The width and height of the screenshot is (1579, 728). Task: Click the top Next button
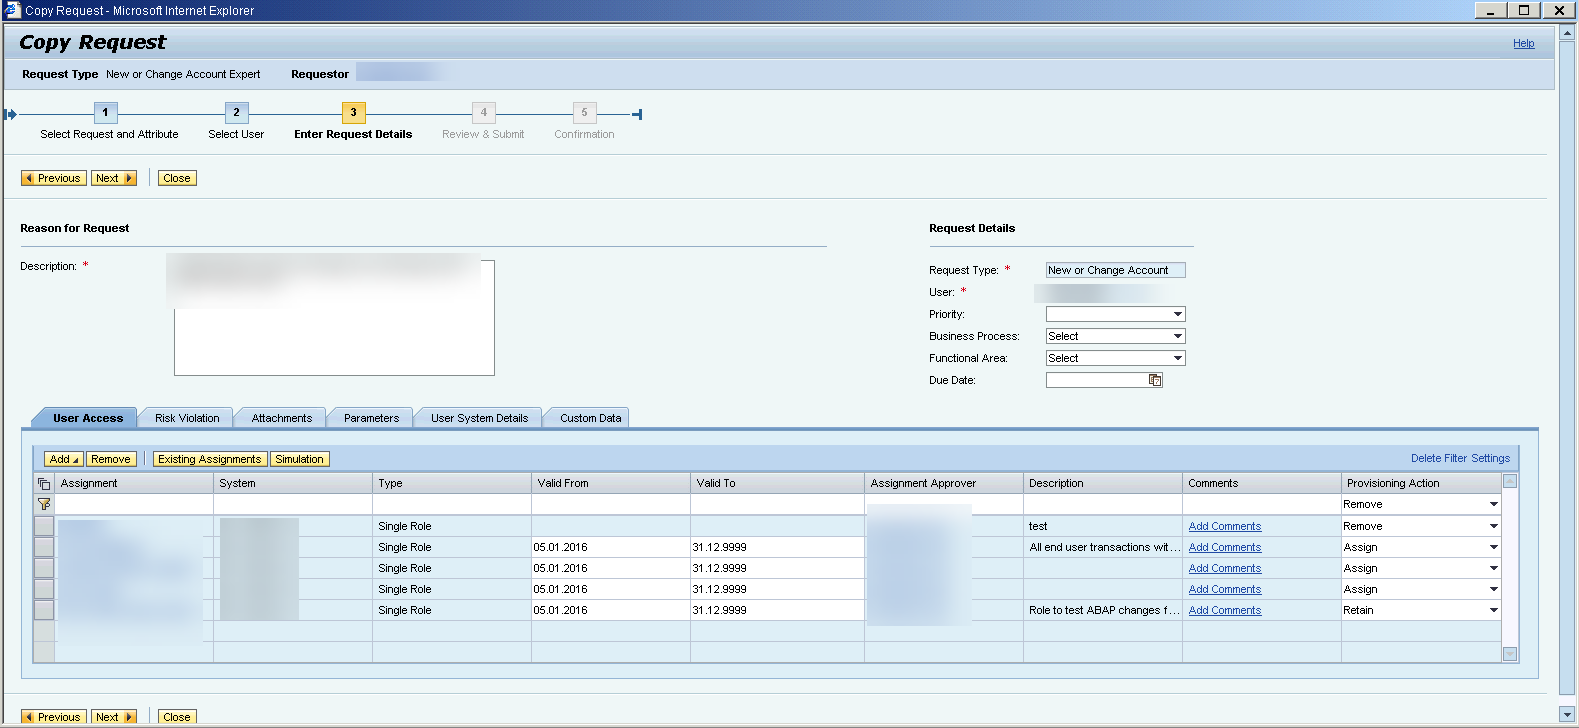(x=114, y=178)
